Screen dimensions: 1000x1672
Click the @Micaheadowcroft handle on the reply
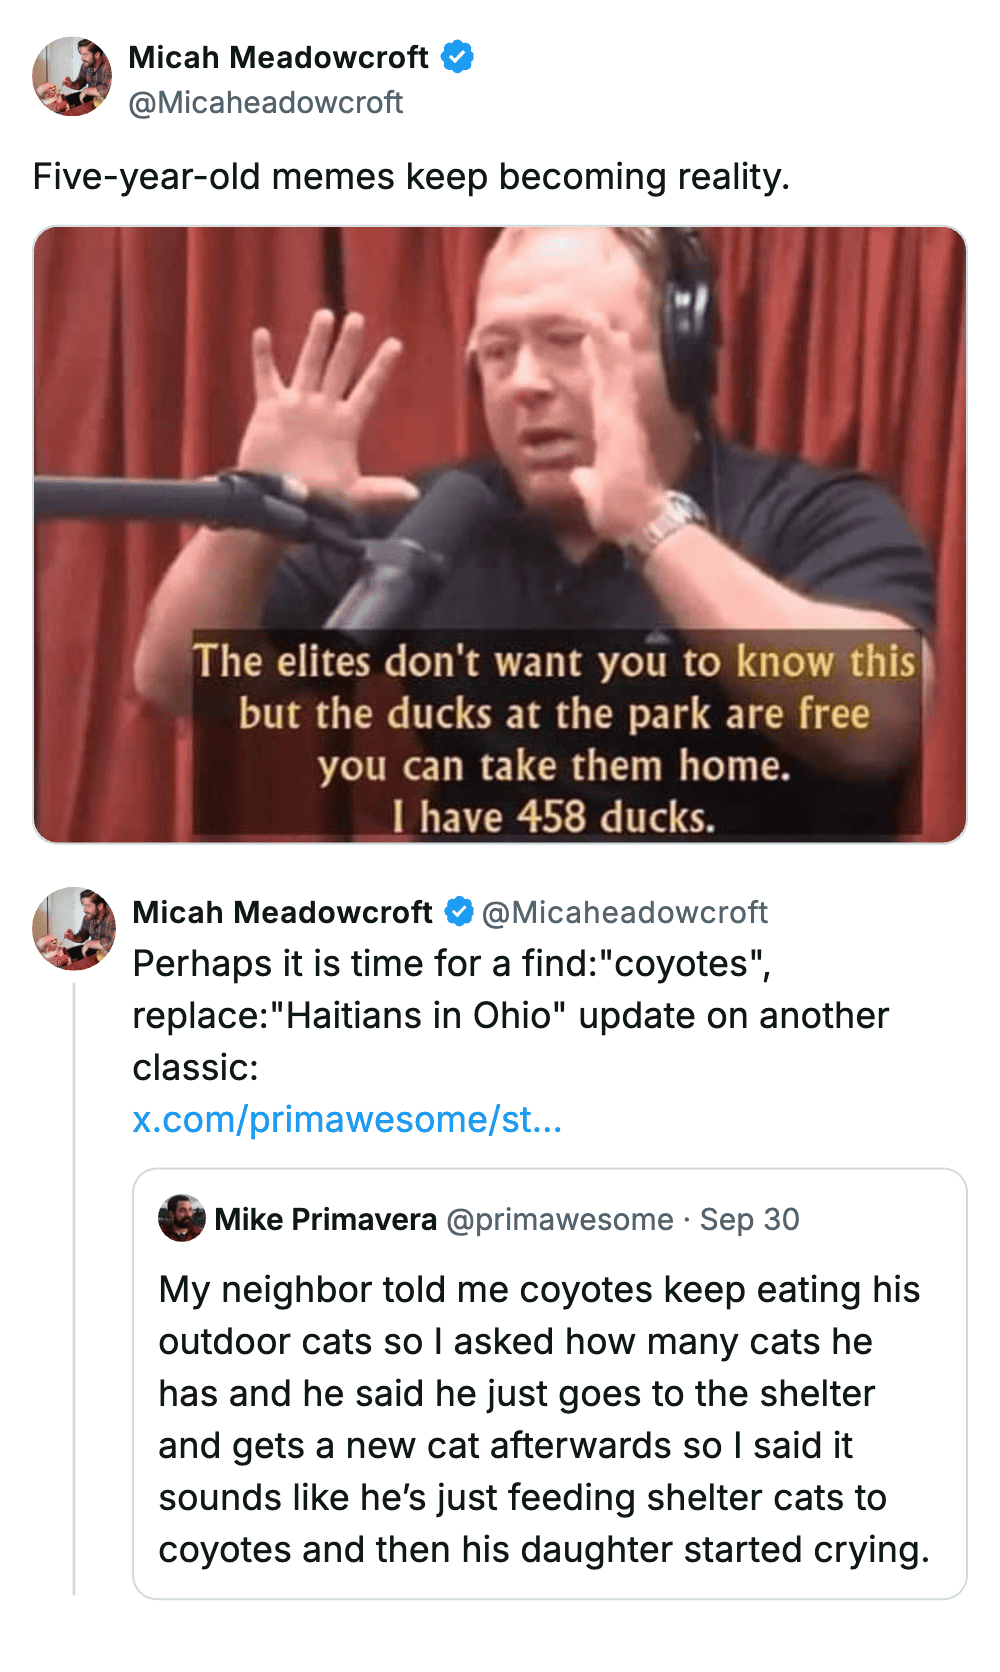click(x=625, y=912)
